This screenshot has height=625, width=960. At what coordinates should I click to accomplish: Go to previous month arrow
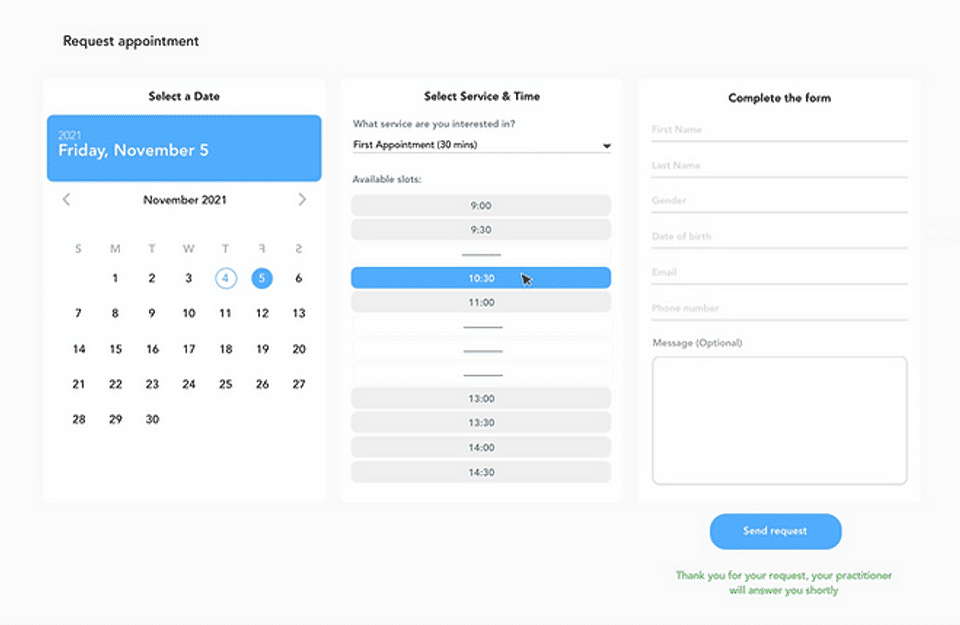tap(66, 200)
